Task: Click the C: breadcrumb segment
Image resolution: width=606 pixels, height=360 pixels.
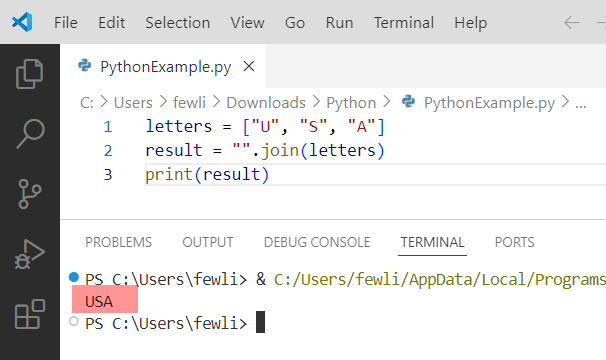Action: click(87, 102)
